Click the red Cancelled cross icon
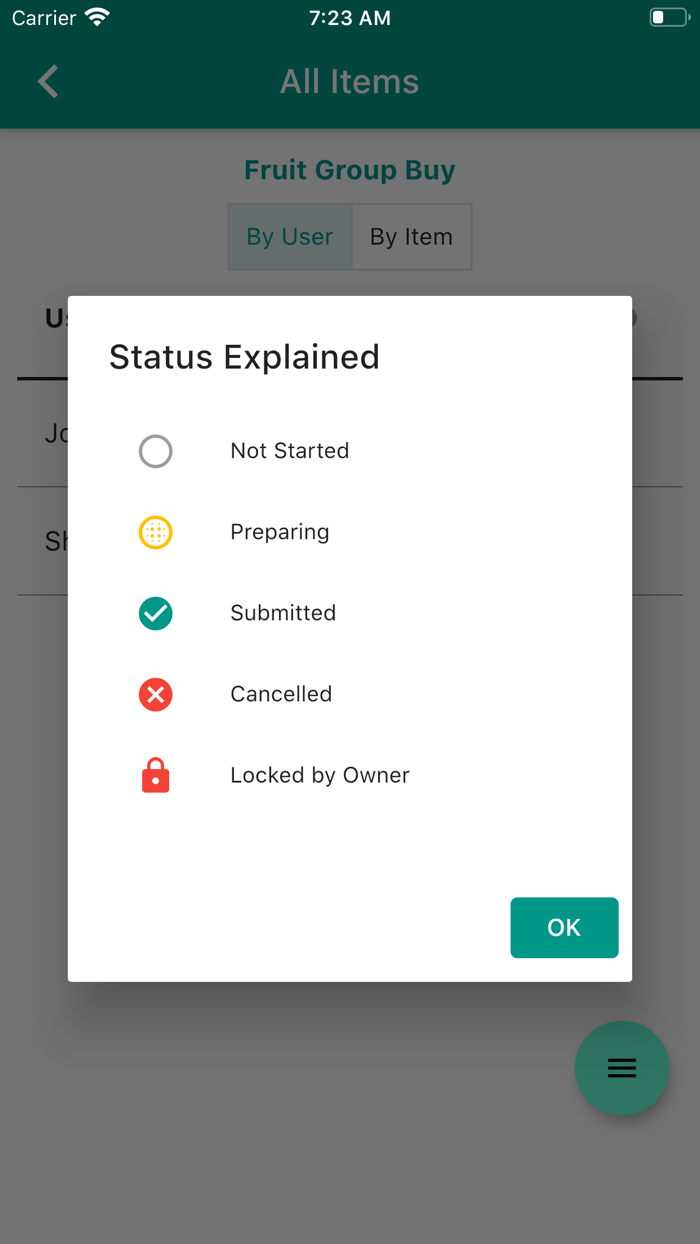 156,695
